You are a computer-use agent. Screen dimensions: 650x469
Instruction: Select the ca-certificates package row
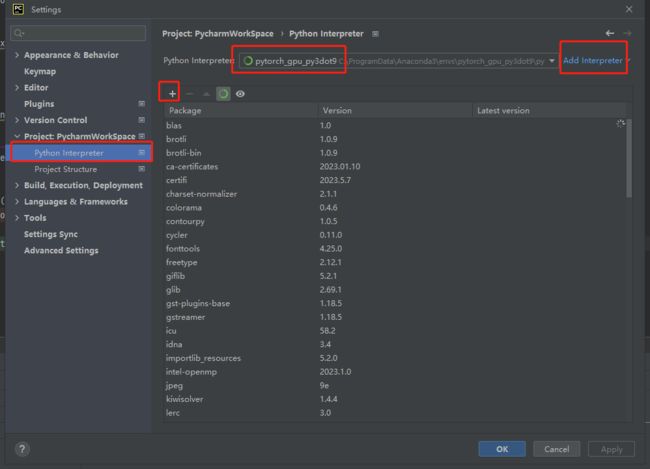click(395, 166)
